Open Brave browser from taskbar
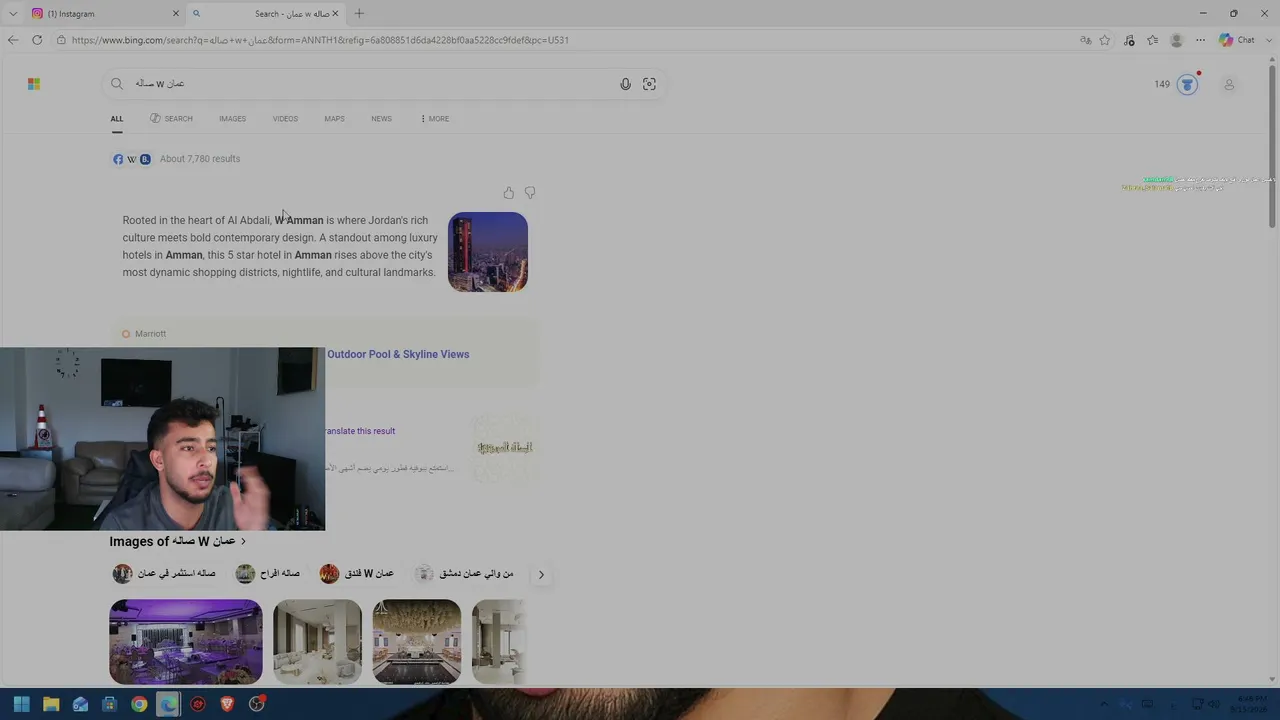 [x=227, y=704]
